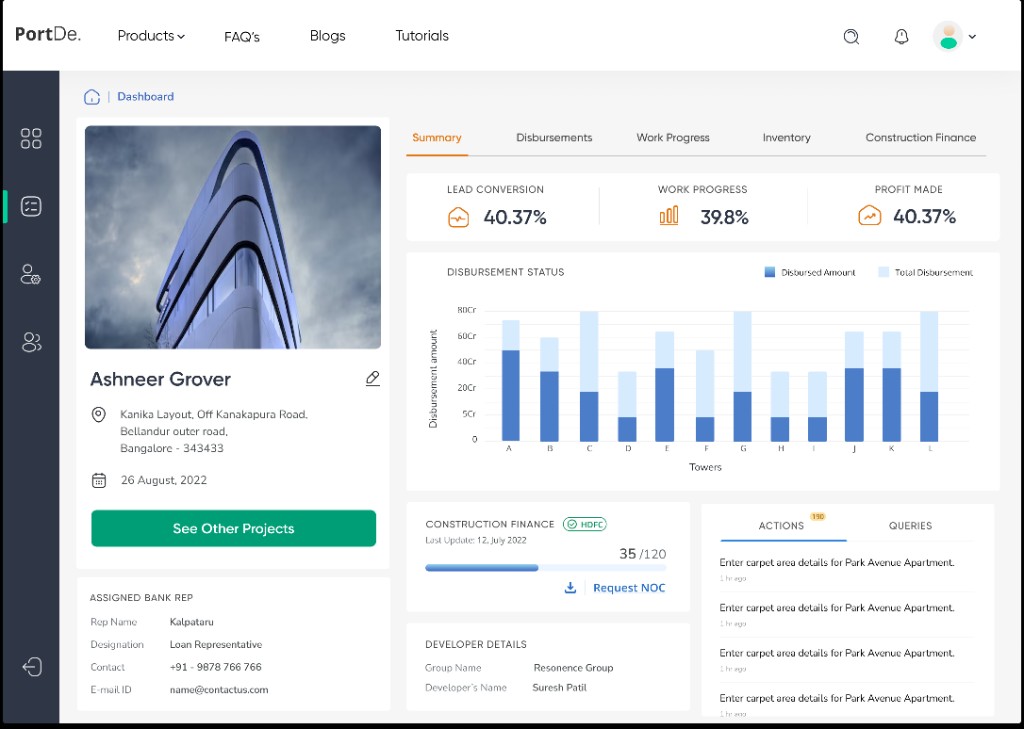Screen dimensions: 1024x729
Task: Open the users group icon in sidebar
Action: tap(31, 342)
